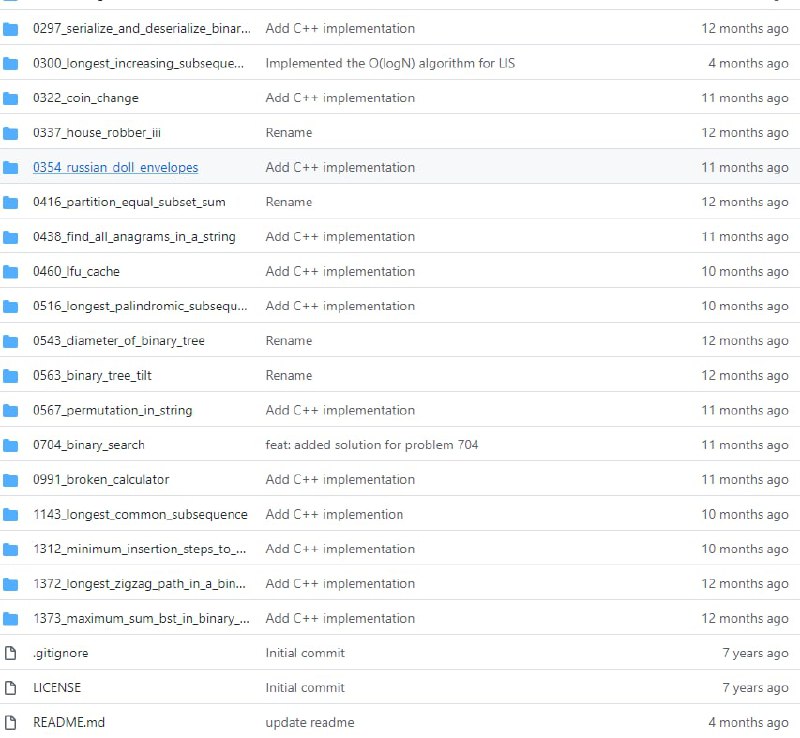This screenshot has width=800, height=738.
Task: View 'Add C++ implemention' commit for 1143
Action: click(334, 515)
